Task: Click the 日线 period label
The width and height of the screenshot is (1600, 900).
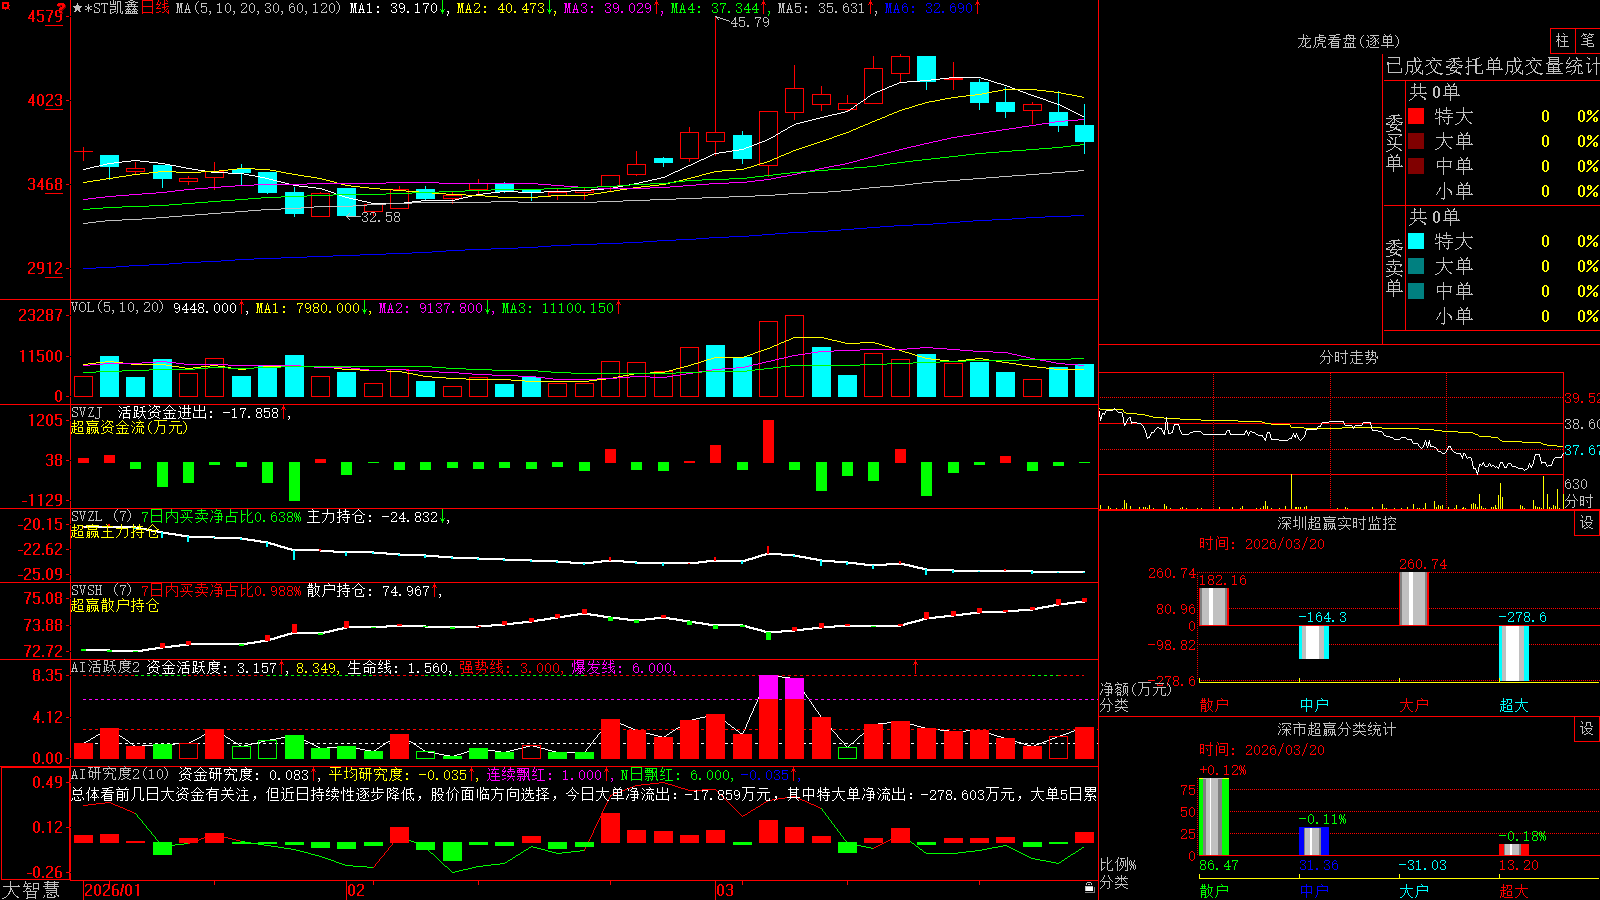Action: pos(155,8)
